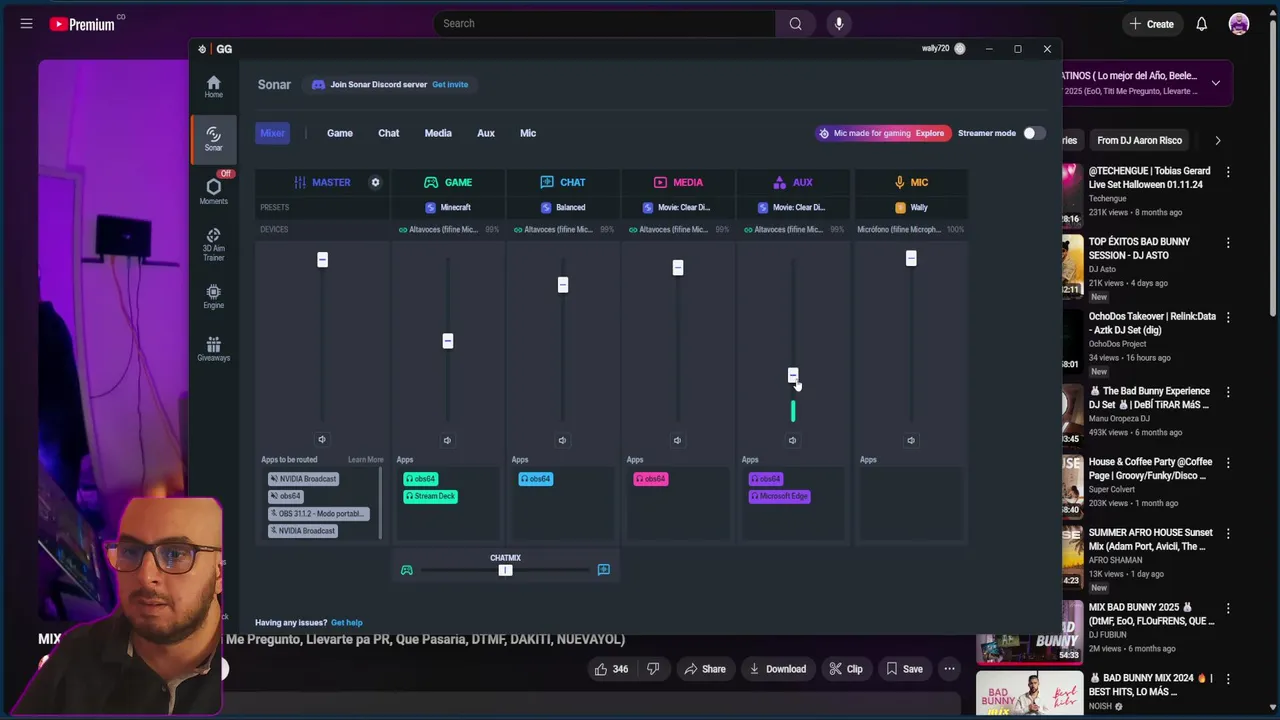Open Aux preset Movie: Clear Dialogue dropdown
Image resolution: width=1280 pixels, height=720 pixels.
(x=793, y=207)
